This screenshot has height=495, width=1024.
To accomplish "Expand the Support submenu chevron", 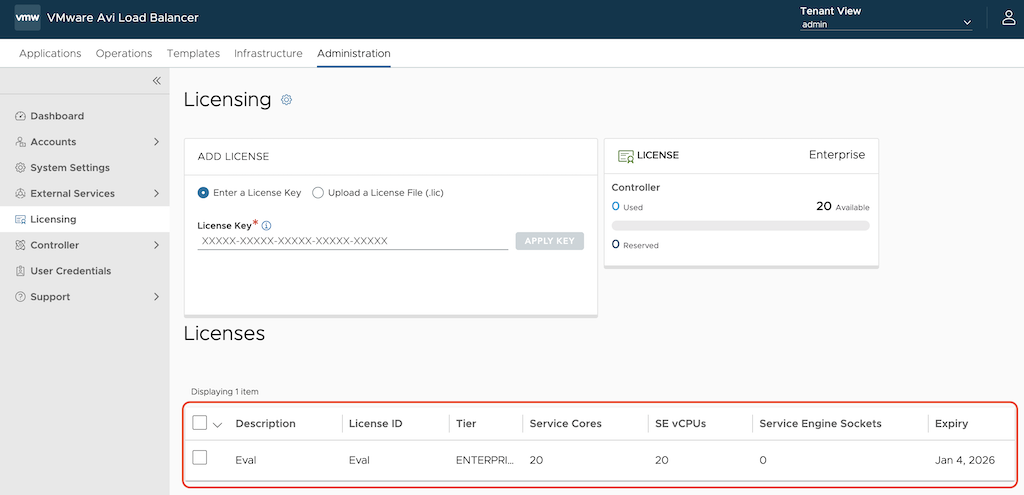I will coord(157,296).
